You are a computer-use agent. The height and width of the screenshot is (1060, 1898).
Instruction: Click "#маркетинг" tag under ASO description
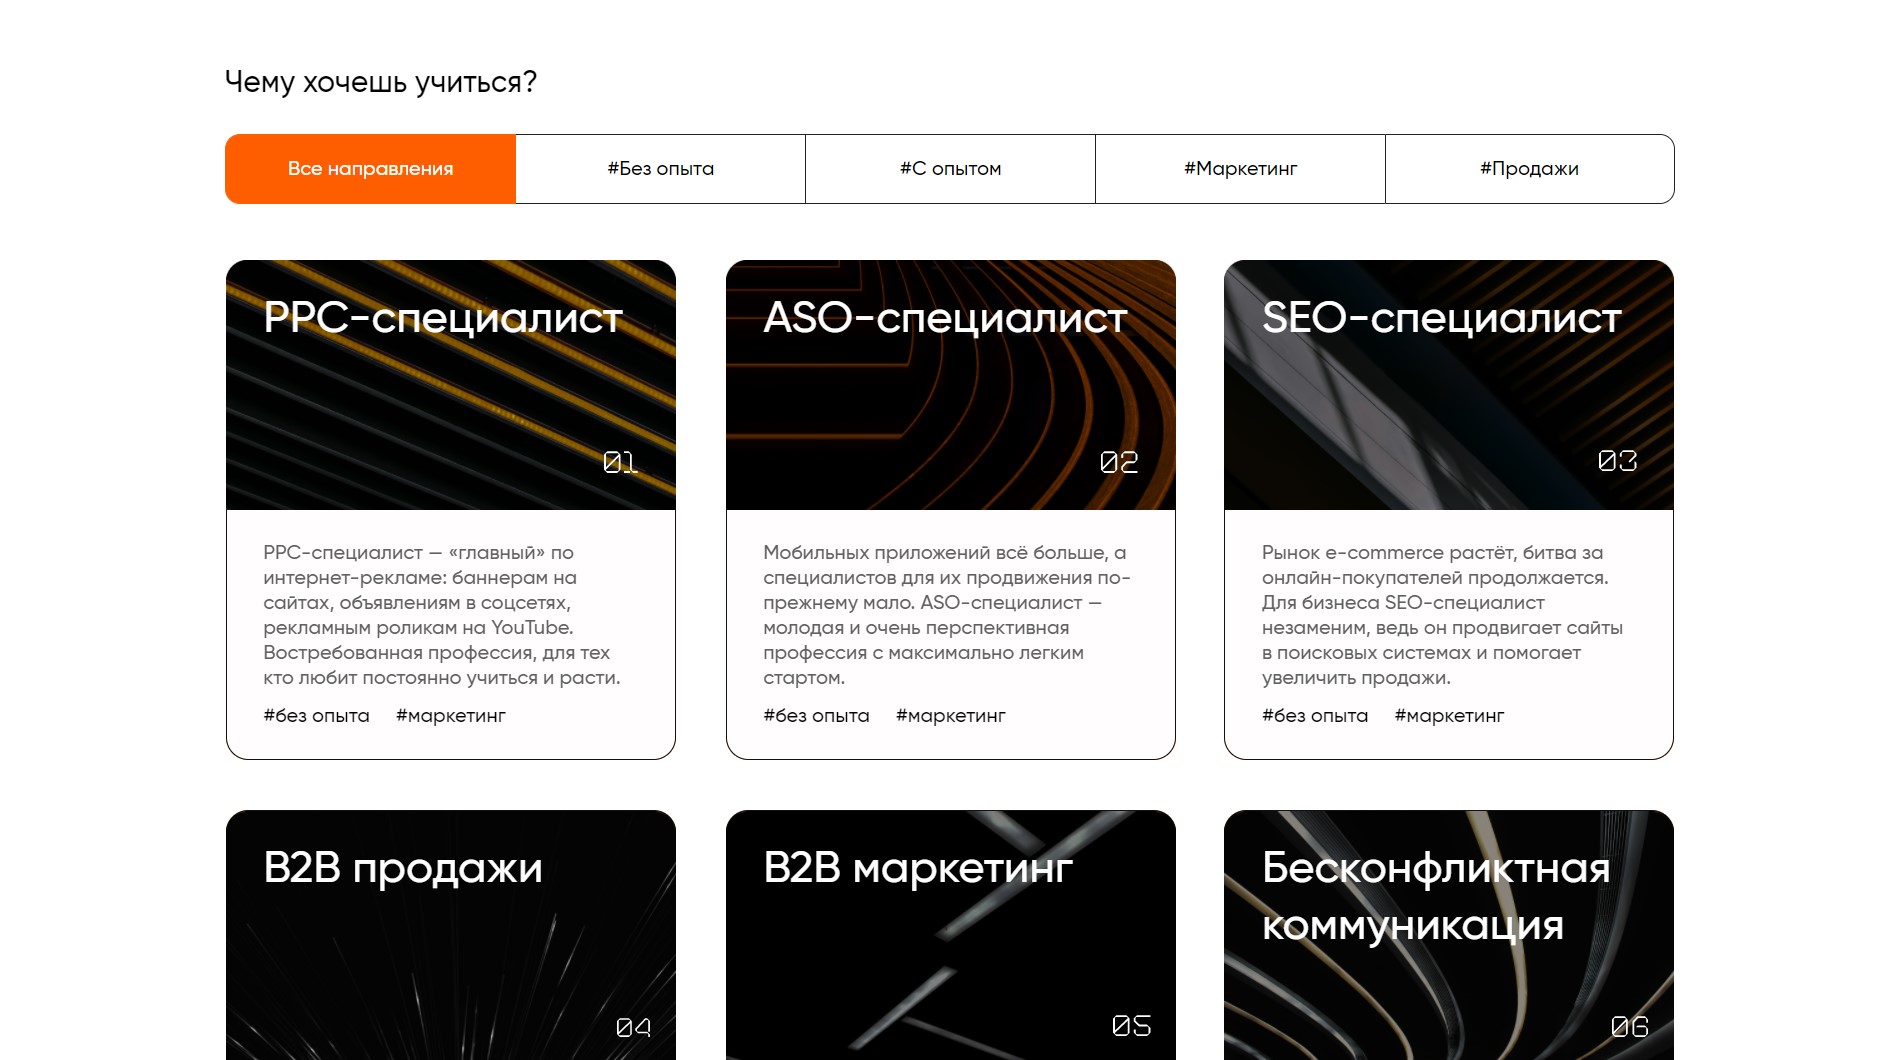pyautogui.click(x=950, y=716)
